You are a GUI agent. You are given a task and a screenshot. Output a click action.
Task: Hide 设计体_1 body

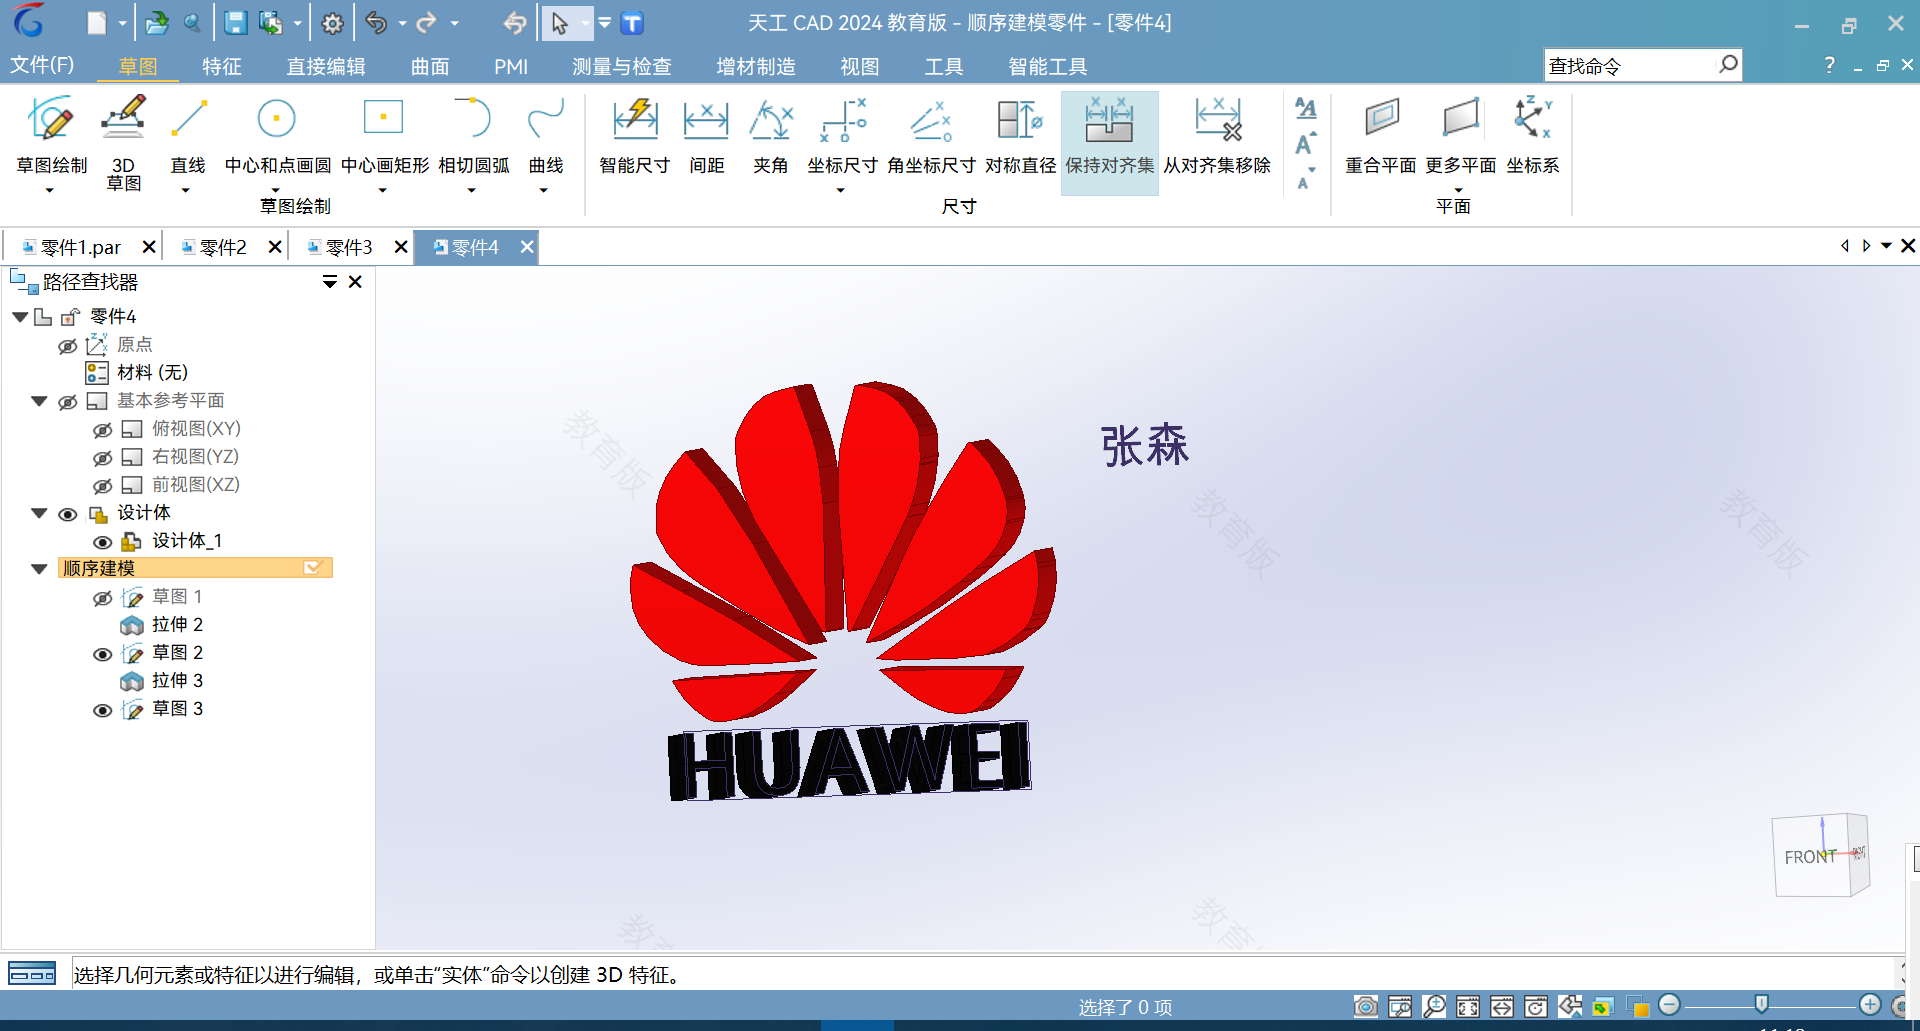(102, 542)
